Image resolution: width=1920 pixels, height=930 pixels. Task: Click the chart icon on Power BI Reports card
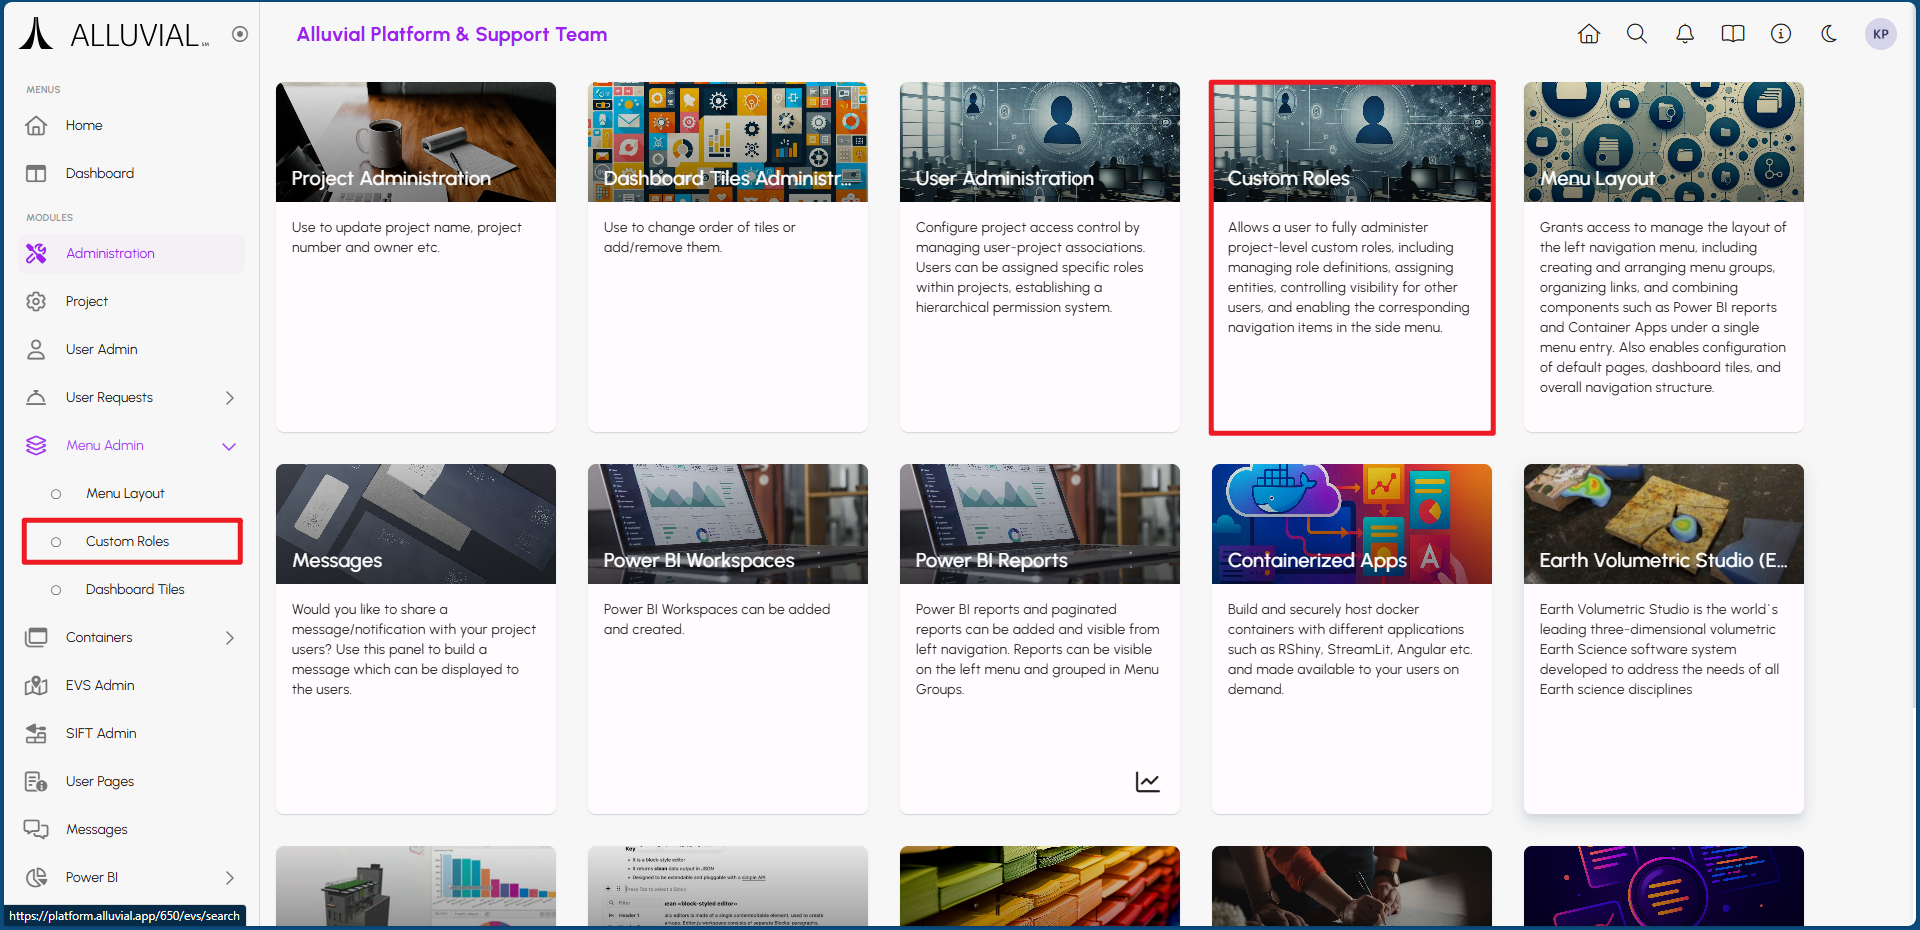click(x=1147, y=782)
